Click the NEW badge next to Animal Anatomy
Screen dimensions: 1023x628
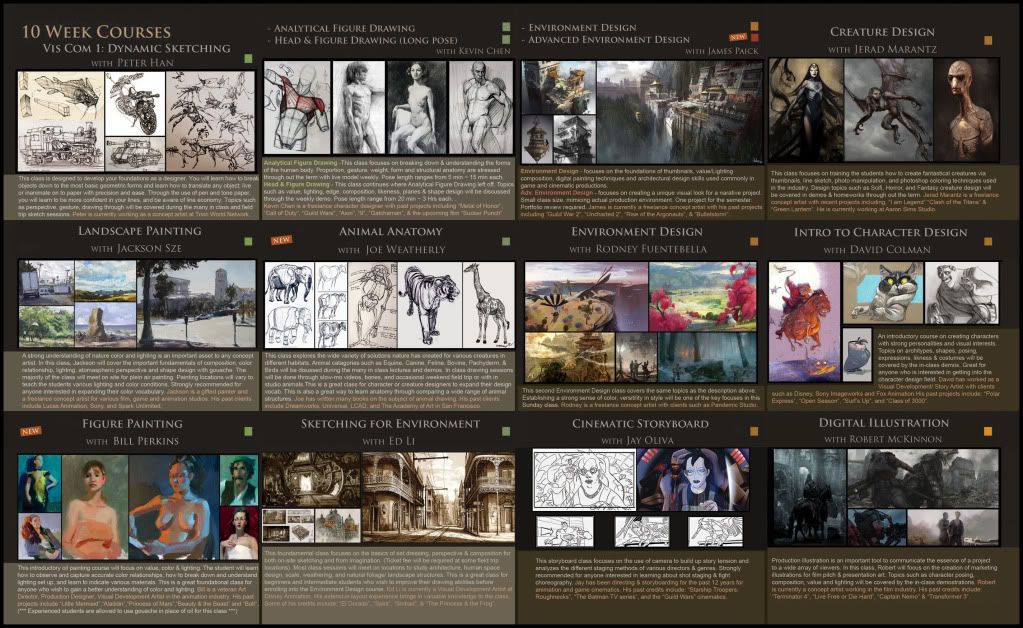pyautogui.click(x=281, y=240)
